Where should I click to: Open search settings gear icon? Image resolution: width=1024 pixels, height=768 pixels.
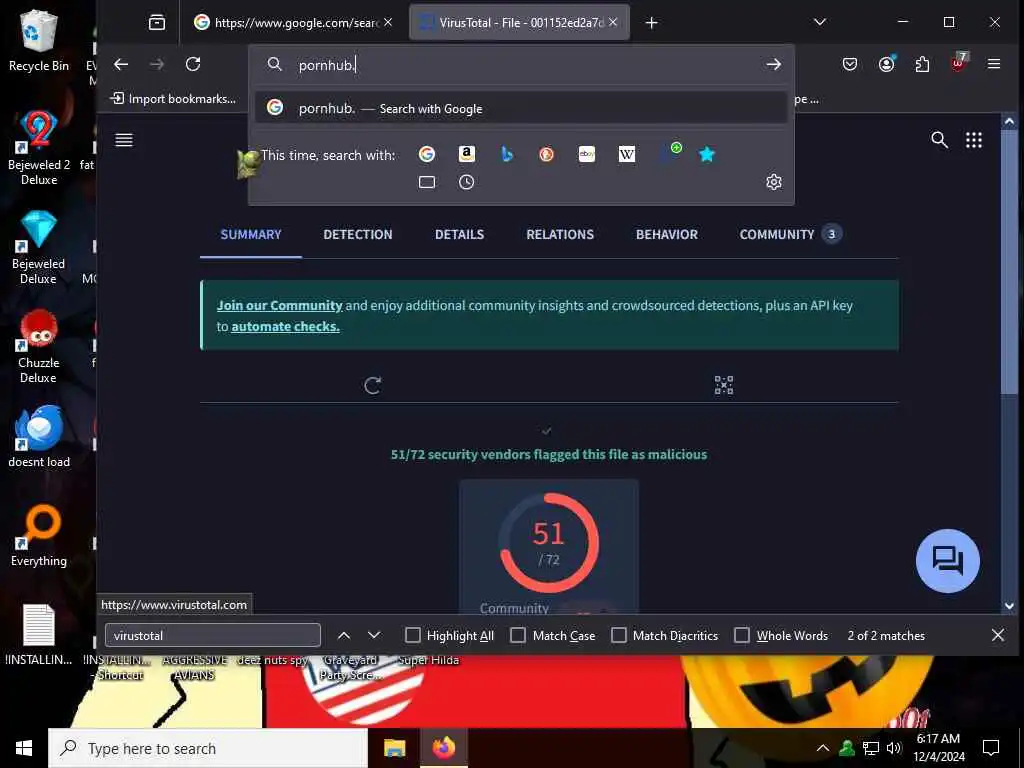pos(773,182)
